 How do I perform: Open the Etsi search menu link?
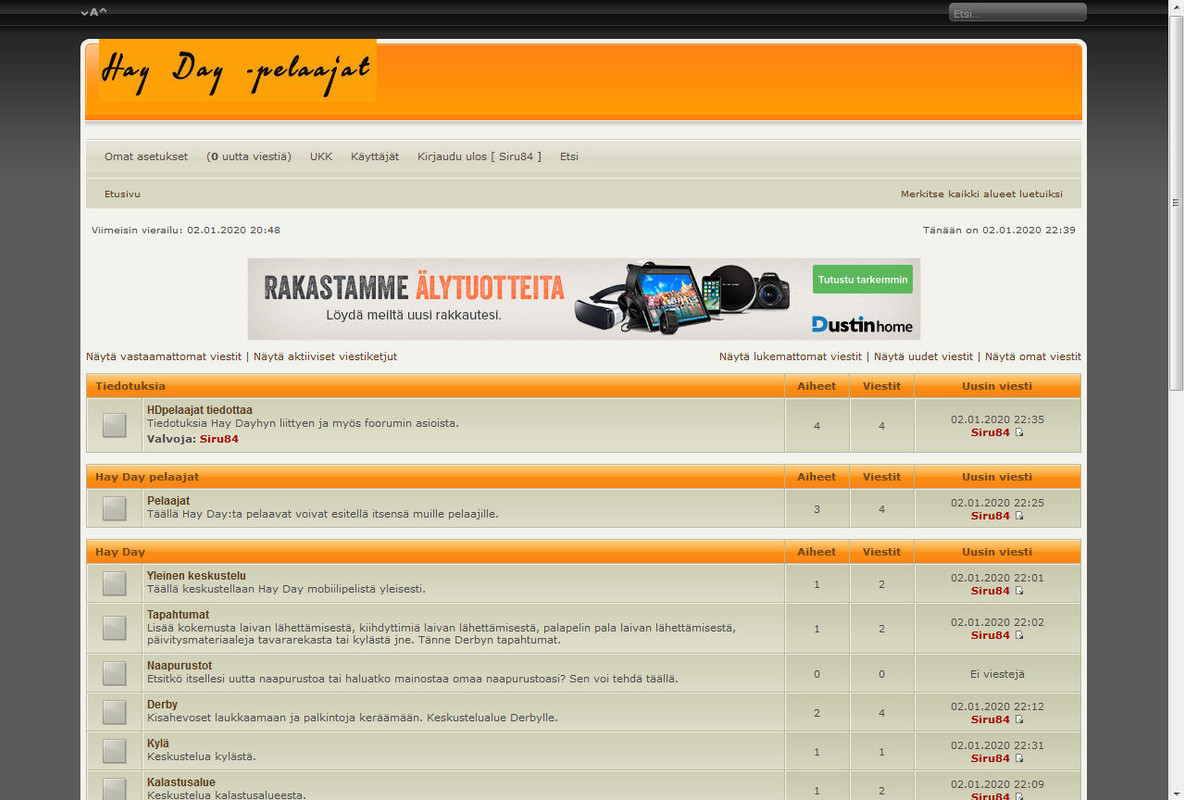click(x=569, y=156)
